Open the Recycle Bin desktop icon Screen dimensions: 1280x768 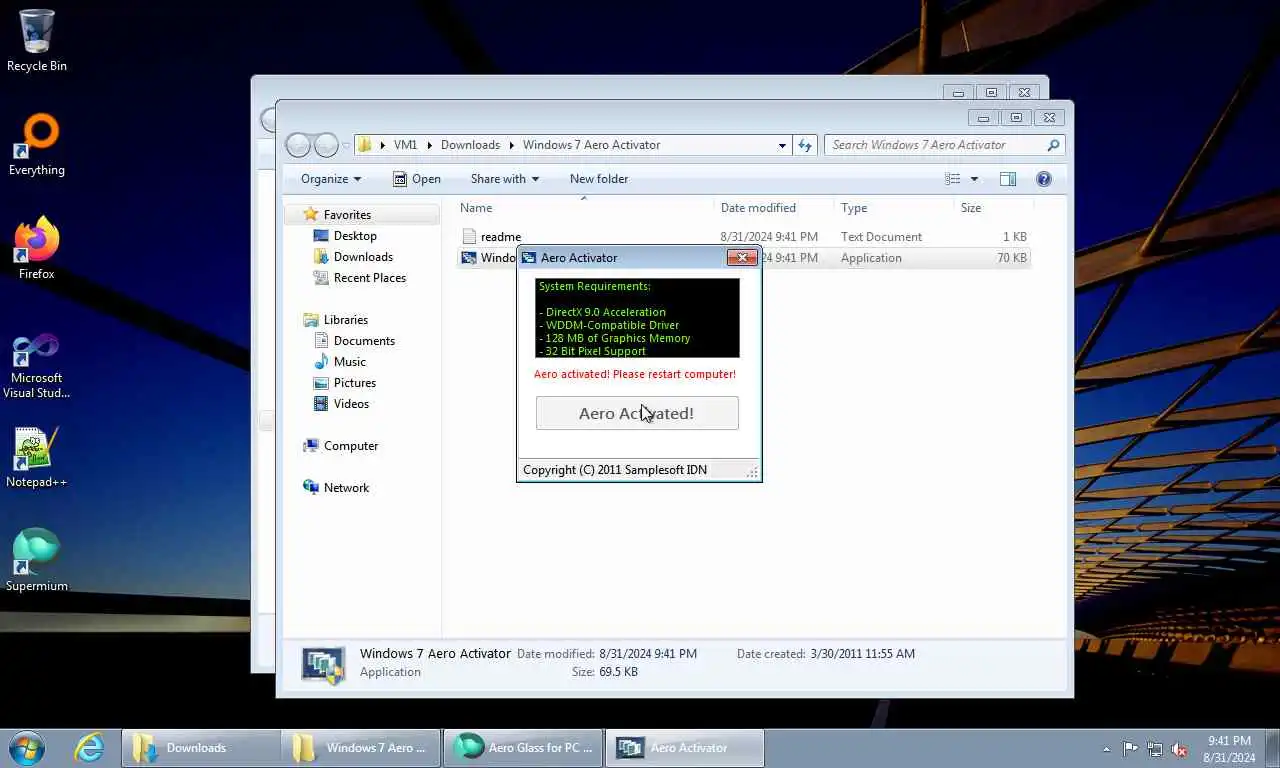(x=37, y=41)
